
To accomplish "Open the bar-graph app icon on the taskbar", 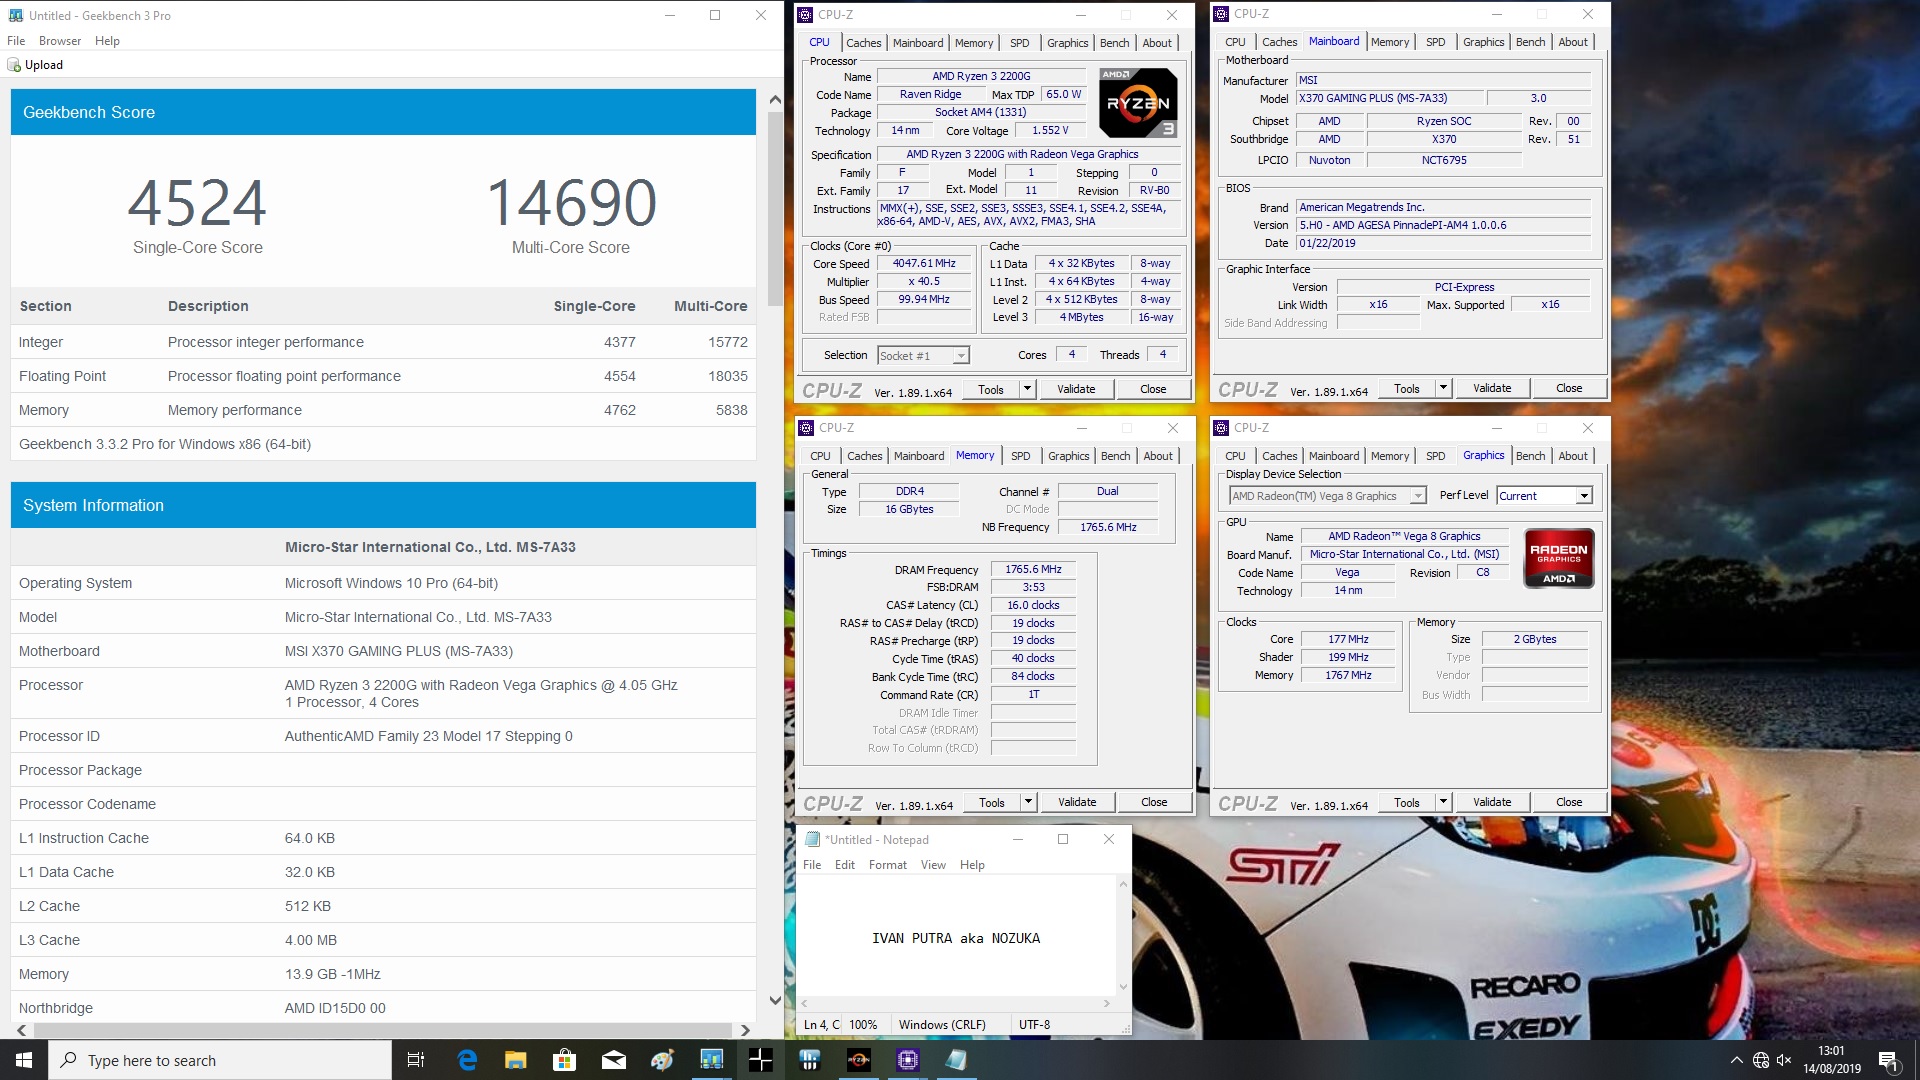I will point(809,1060).
